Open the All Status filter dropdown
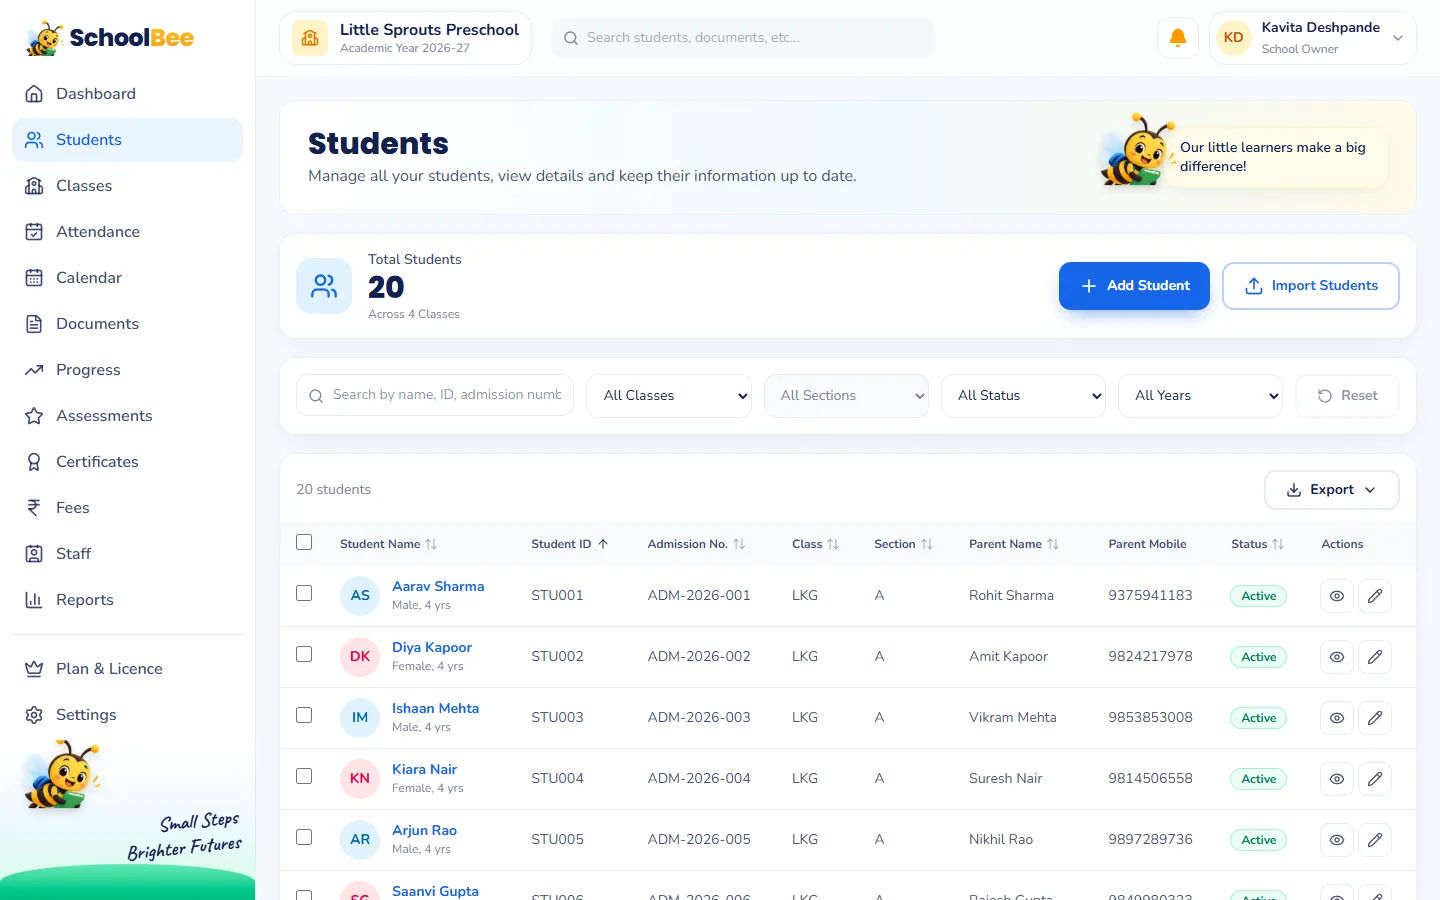The width and height of the screenshot is (1440, 900). (x=1023, y=396)
